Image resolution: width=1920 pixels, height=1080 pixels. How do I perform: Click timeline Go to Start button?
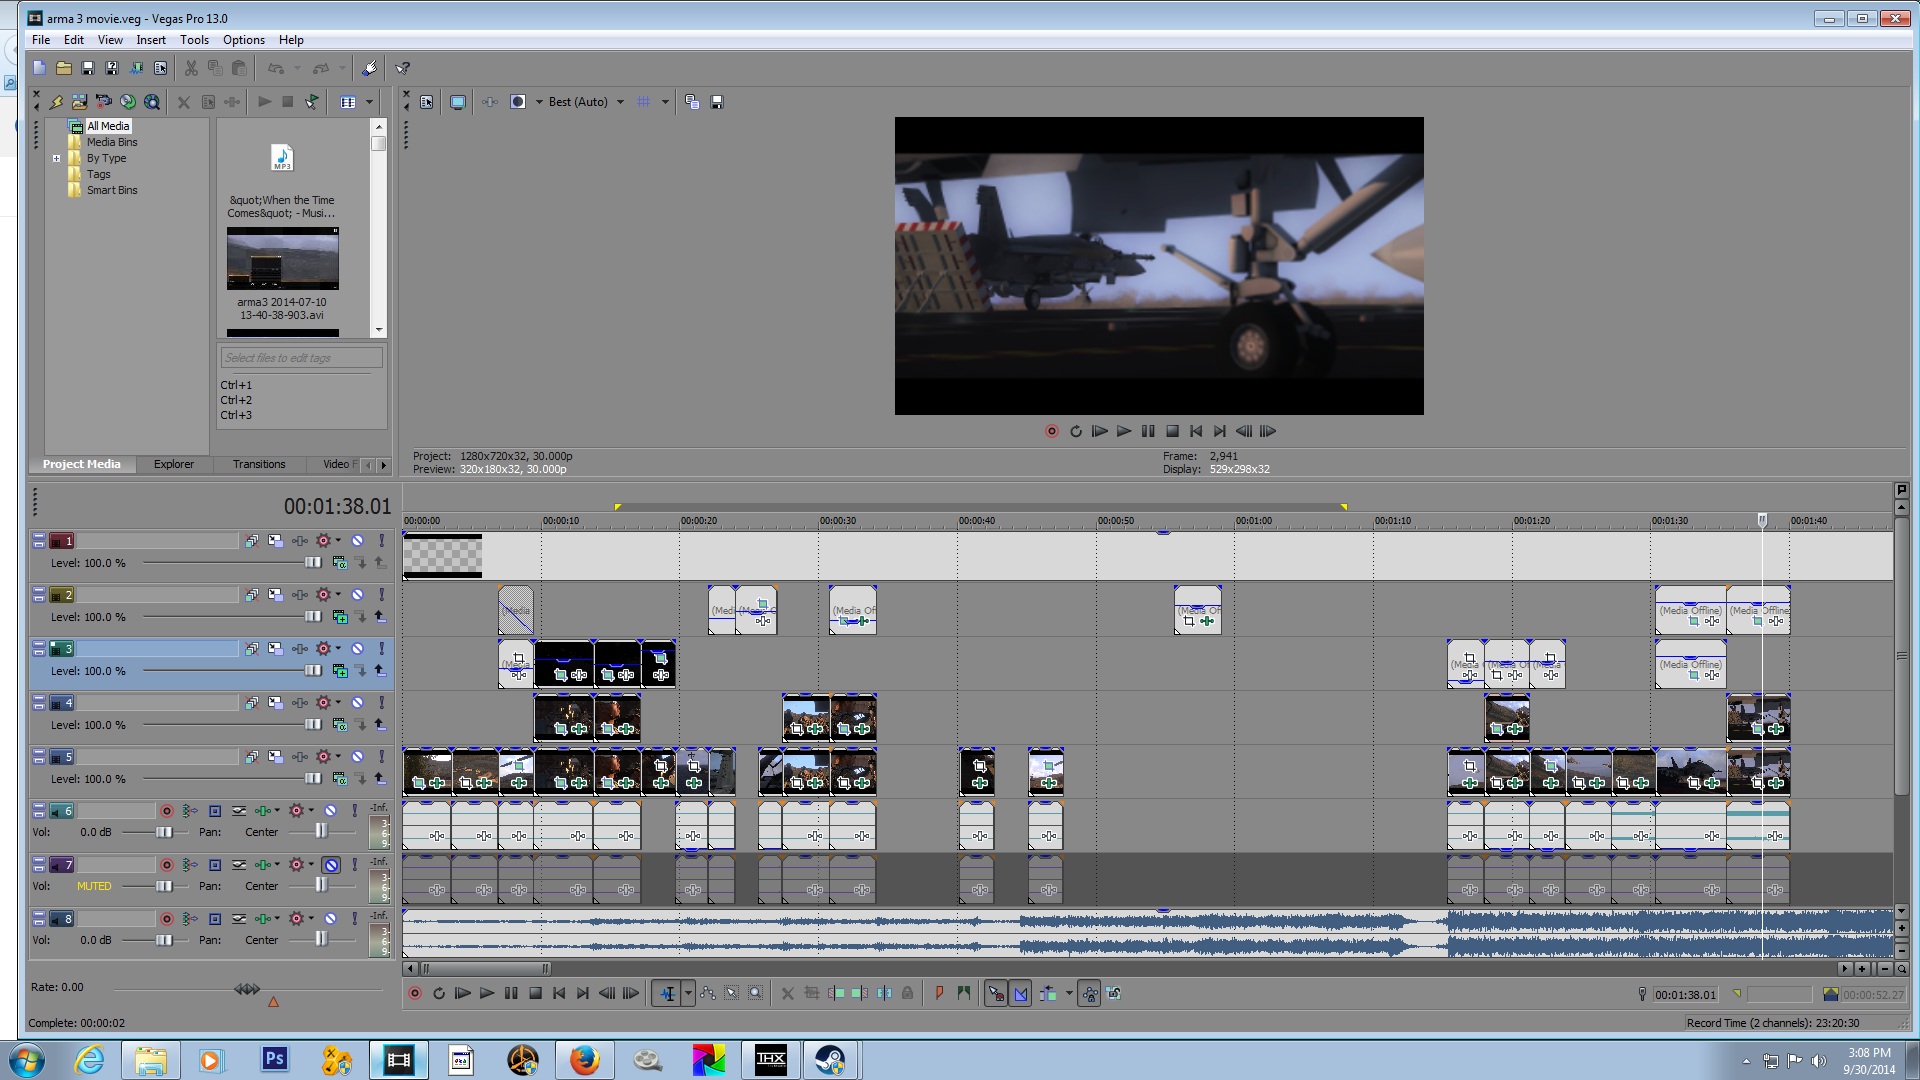pos(559,993)
